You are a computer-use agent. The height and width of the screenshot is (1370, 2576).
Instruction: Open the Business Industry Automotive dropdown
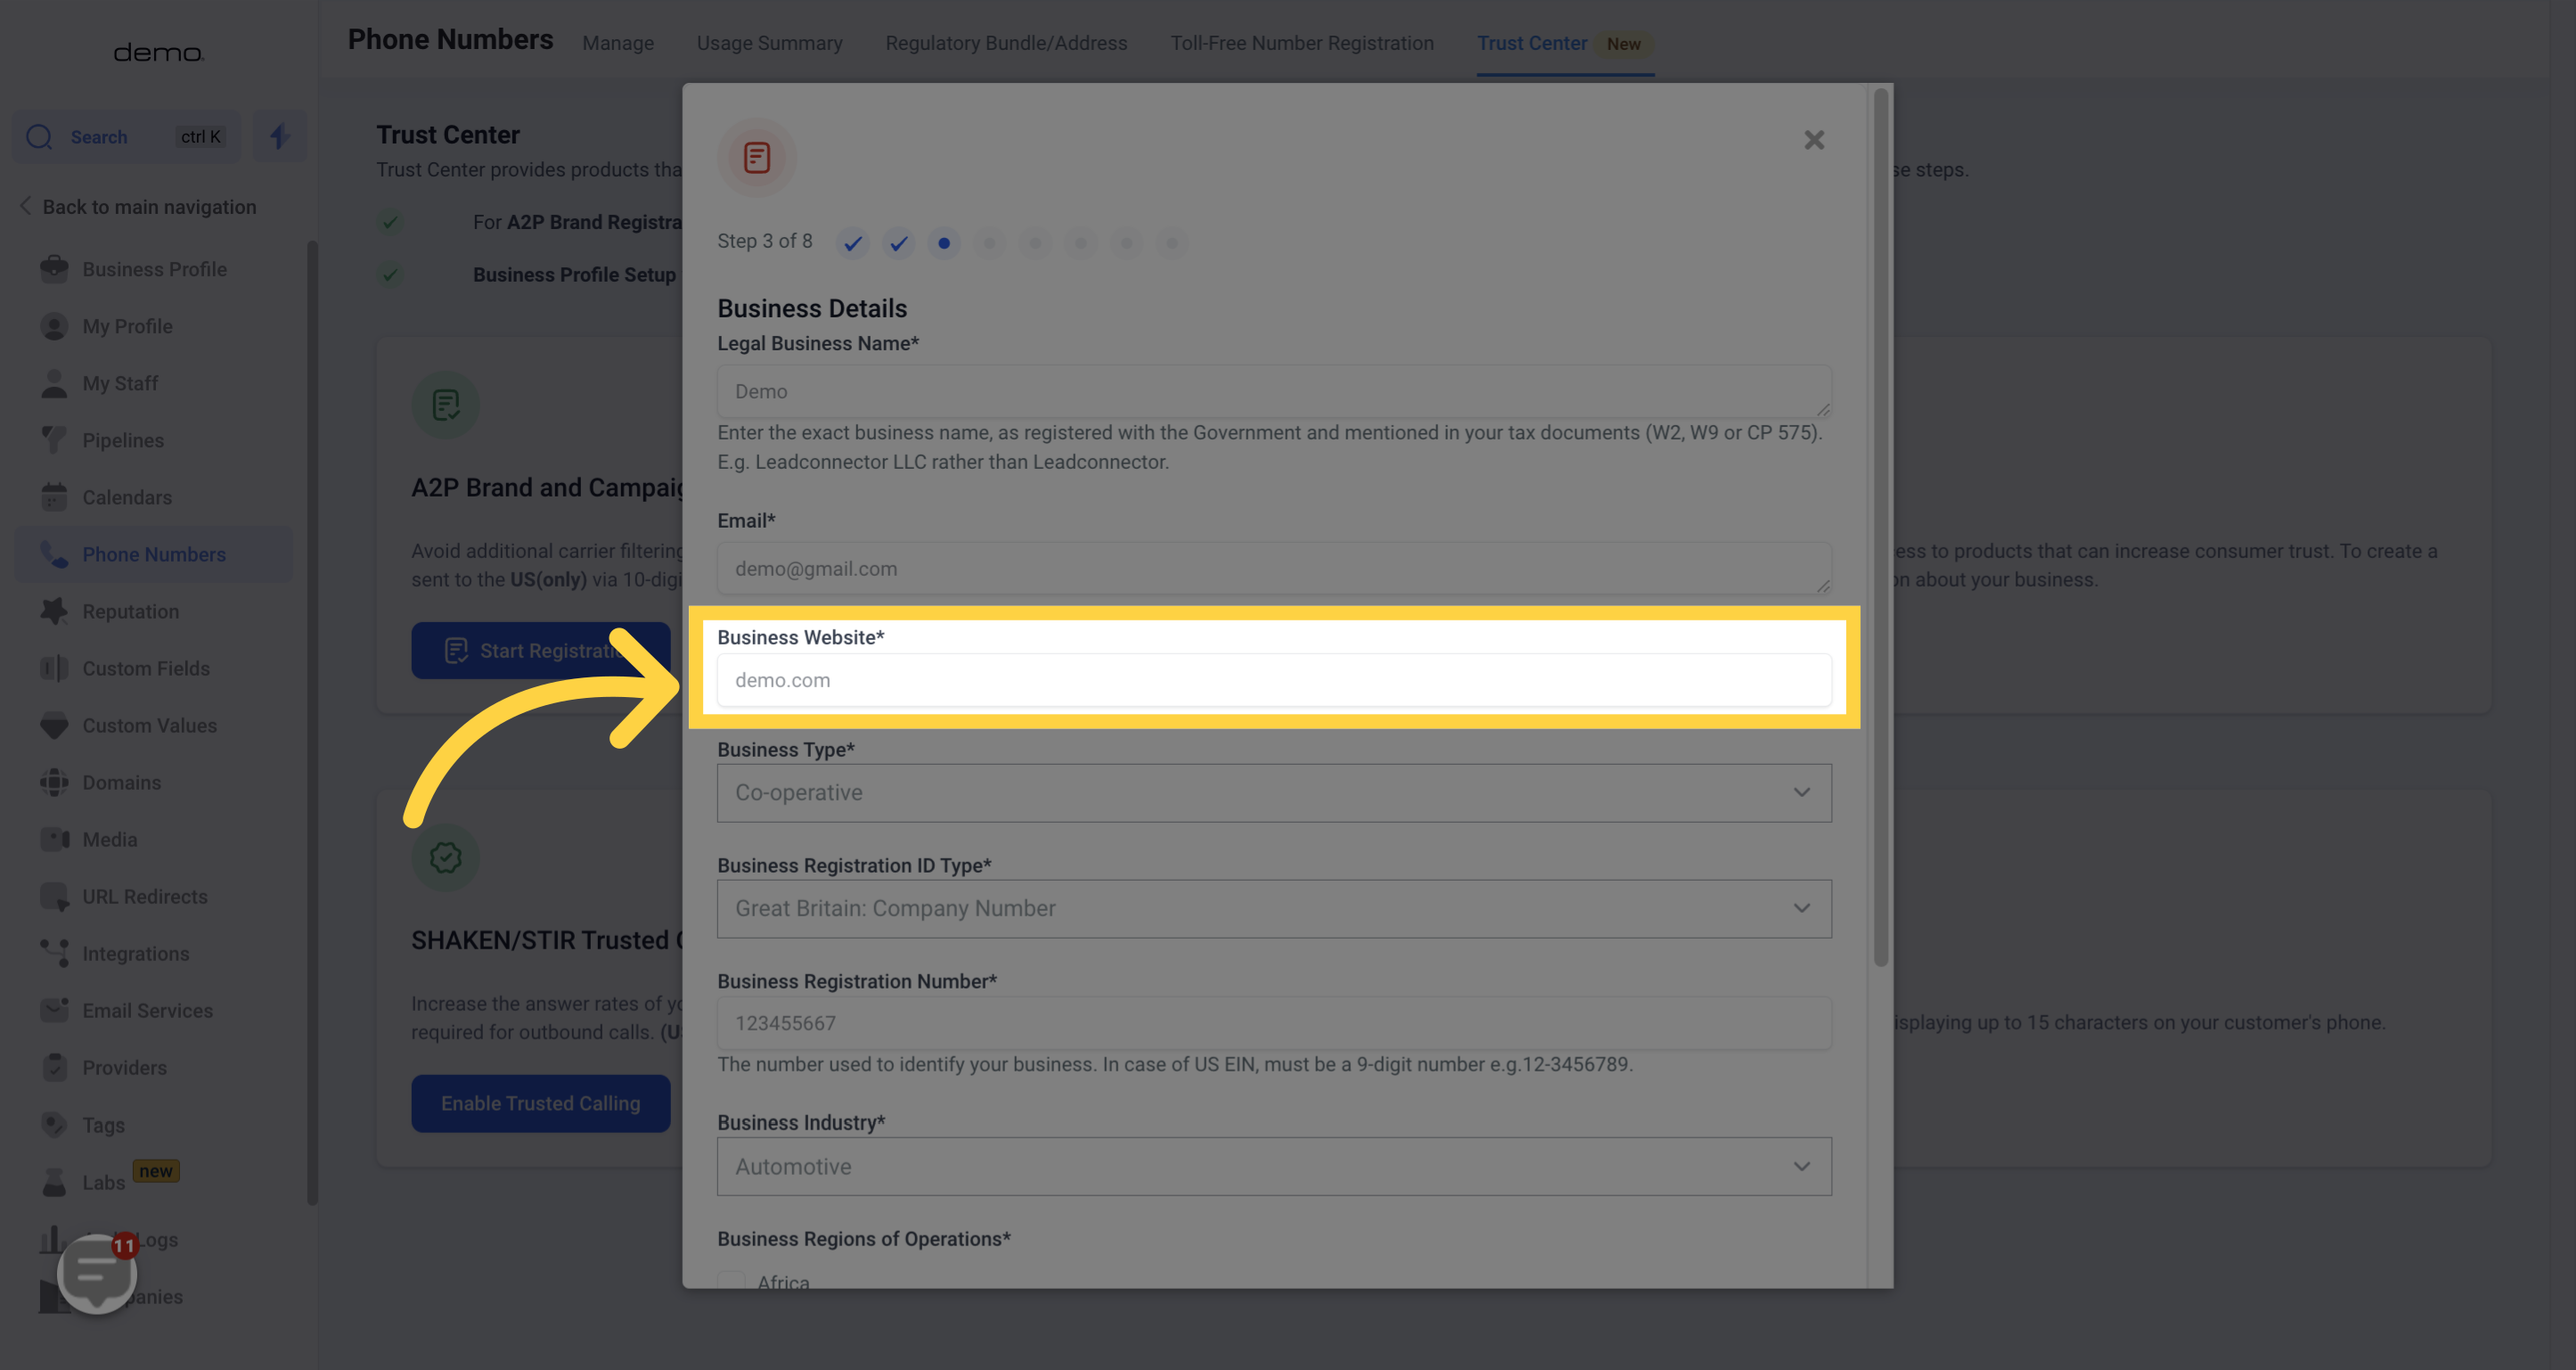point(1274,1167)
